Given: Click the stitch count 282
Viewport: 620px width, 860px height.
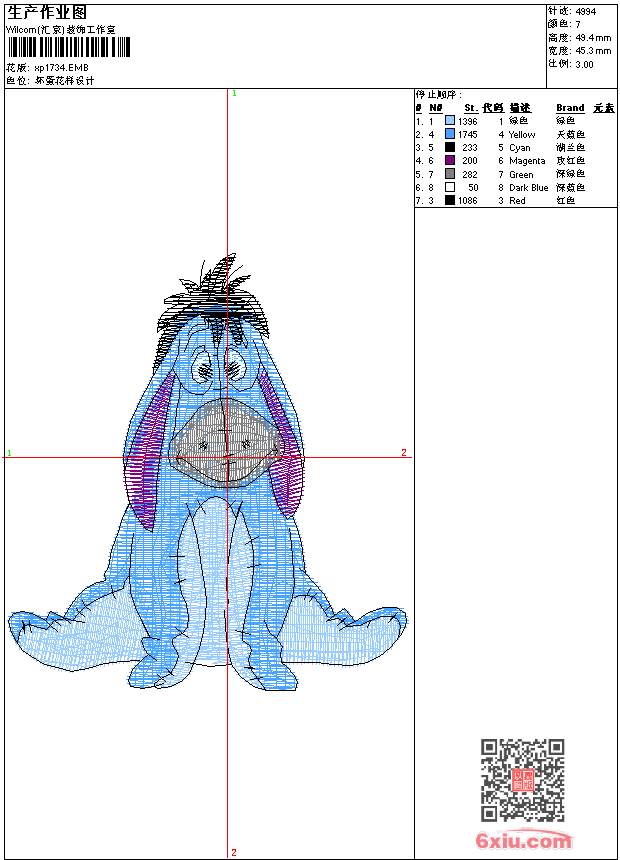Looking at the screenshot, I should 470,174.
